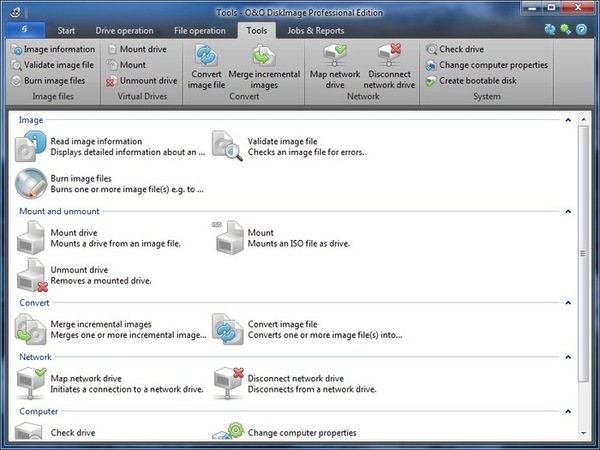Image resolution: width=600 pixels, height=450 pixels.
Task: Collapse the Mount and unmount section
Action: 568,212
